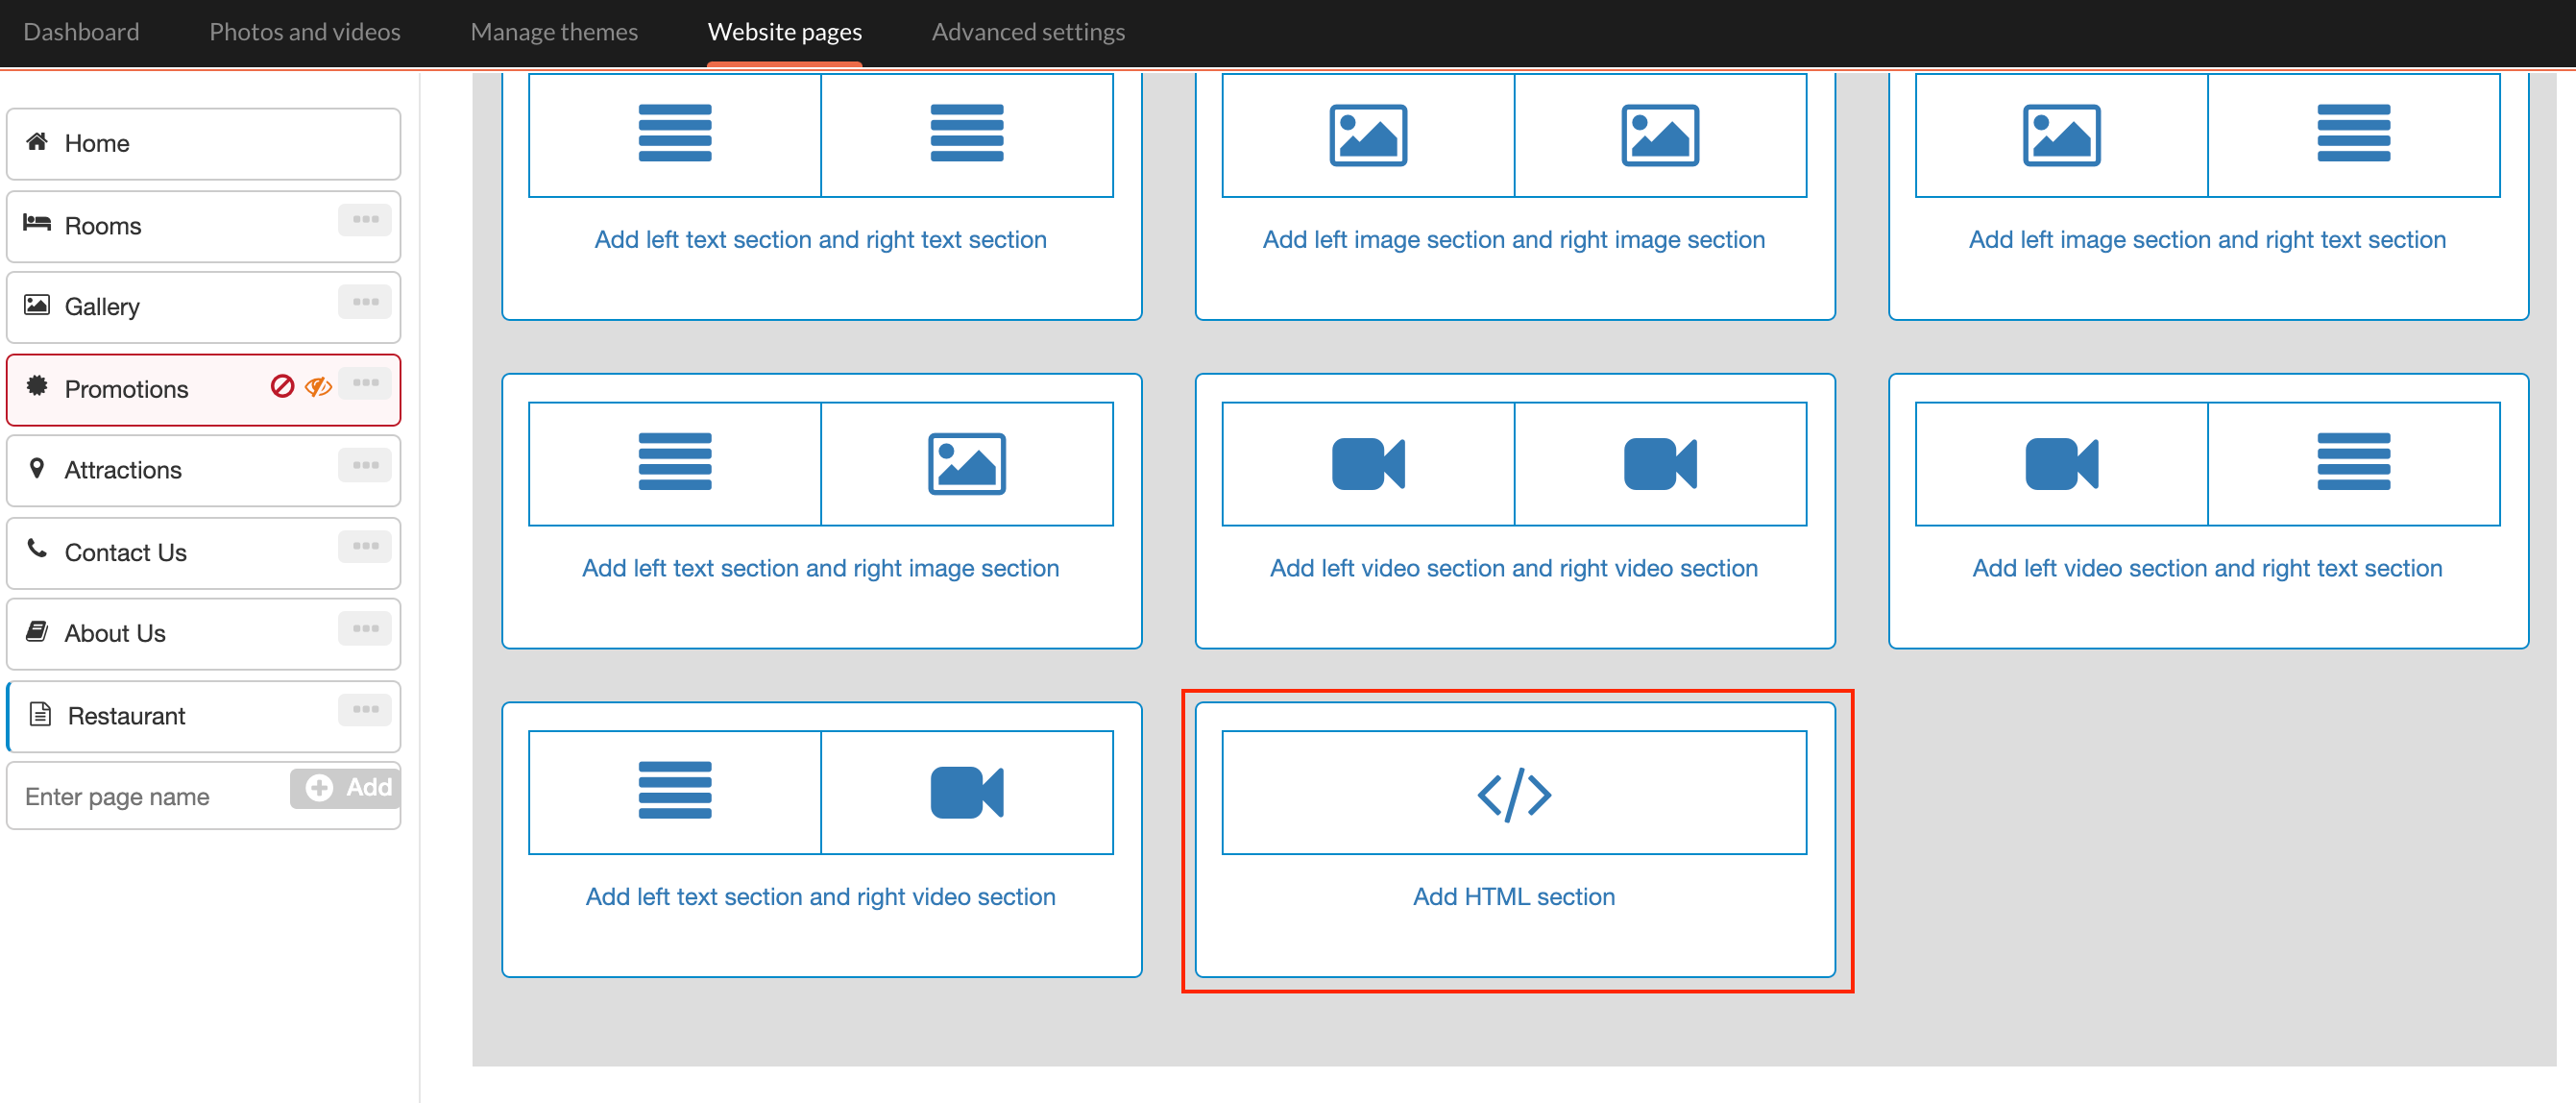The width and height of the screenshot is (2576, 1103).
Task: Select the Promotions page in sidebar
Action: click(204, 389)
